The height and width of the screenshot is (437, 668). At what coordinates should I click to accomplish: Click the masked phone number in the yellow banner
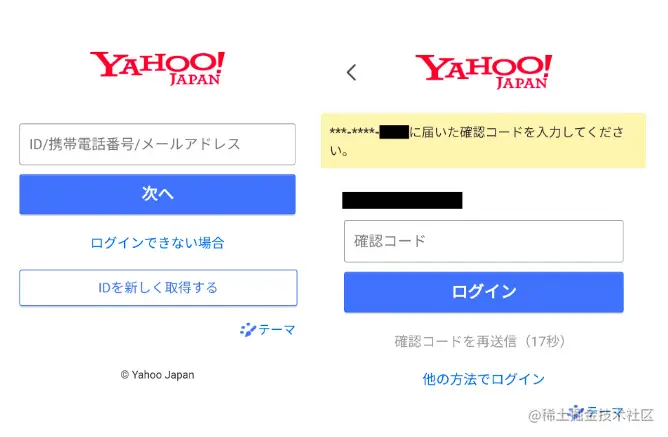tap(369, 132)
